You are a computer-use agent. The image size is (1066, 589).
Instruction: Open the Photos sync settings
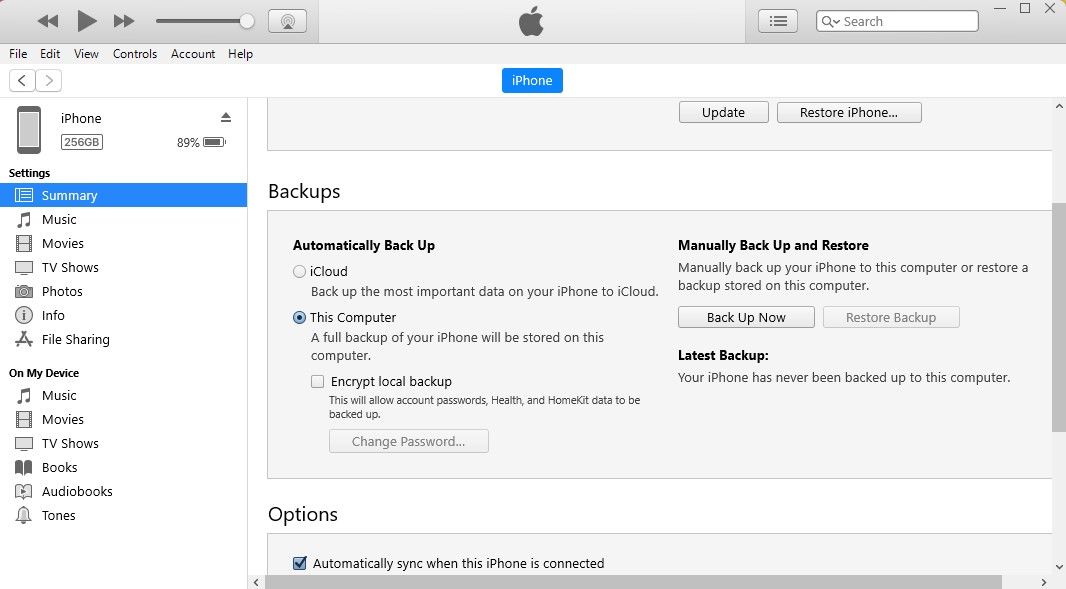[x=62, y=291]
